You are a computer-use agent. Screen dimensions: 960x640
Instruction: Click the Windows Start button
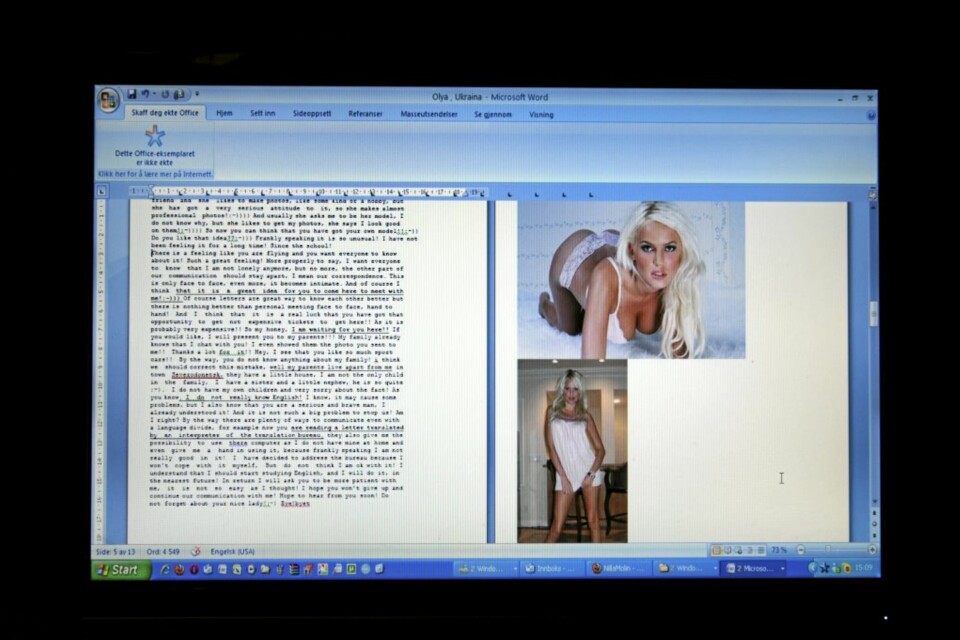pos(121,569)
